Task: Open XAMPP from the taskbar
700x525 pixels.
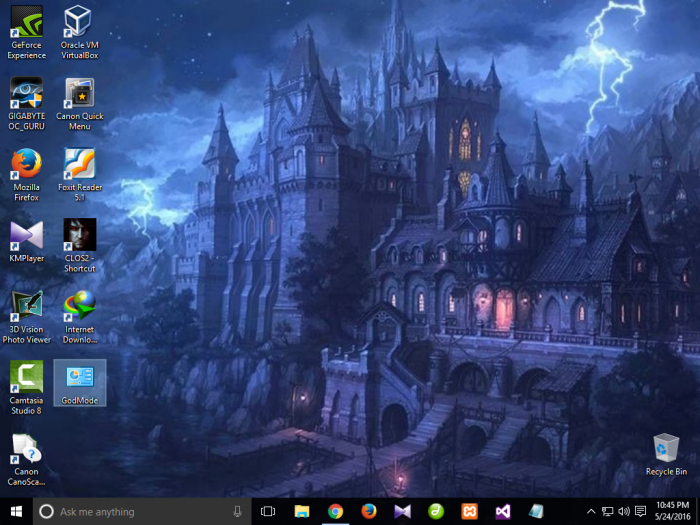Action: 469,512
